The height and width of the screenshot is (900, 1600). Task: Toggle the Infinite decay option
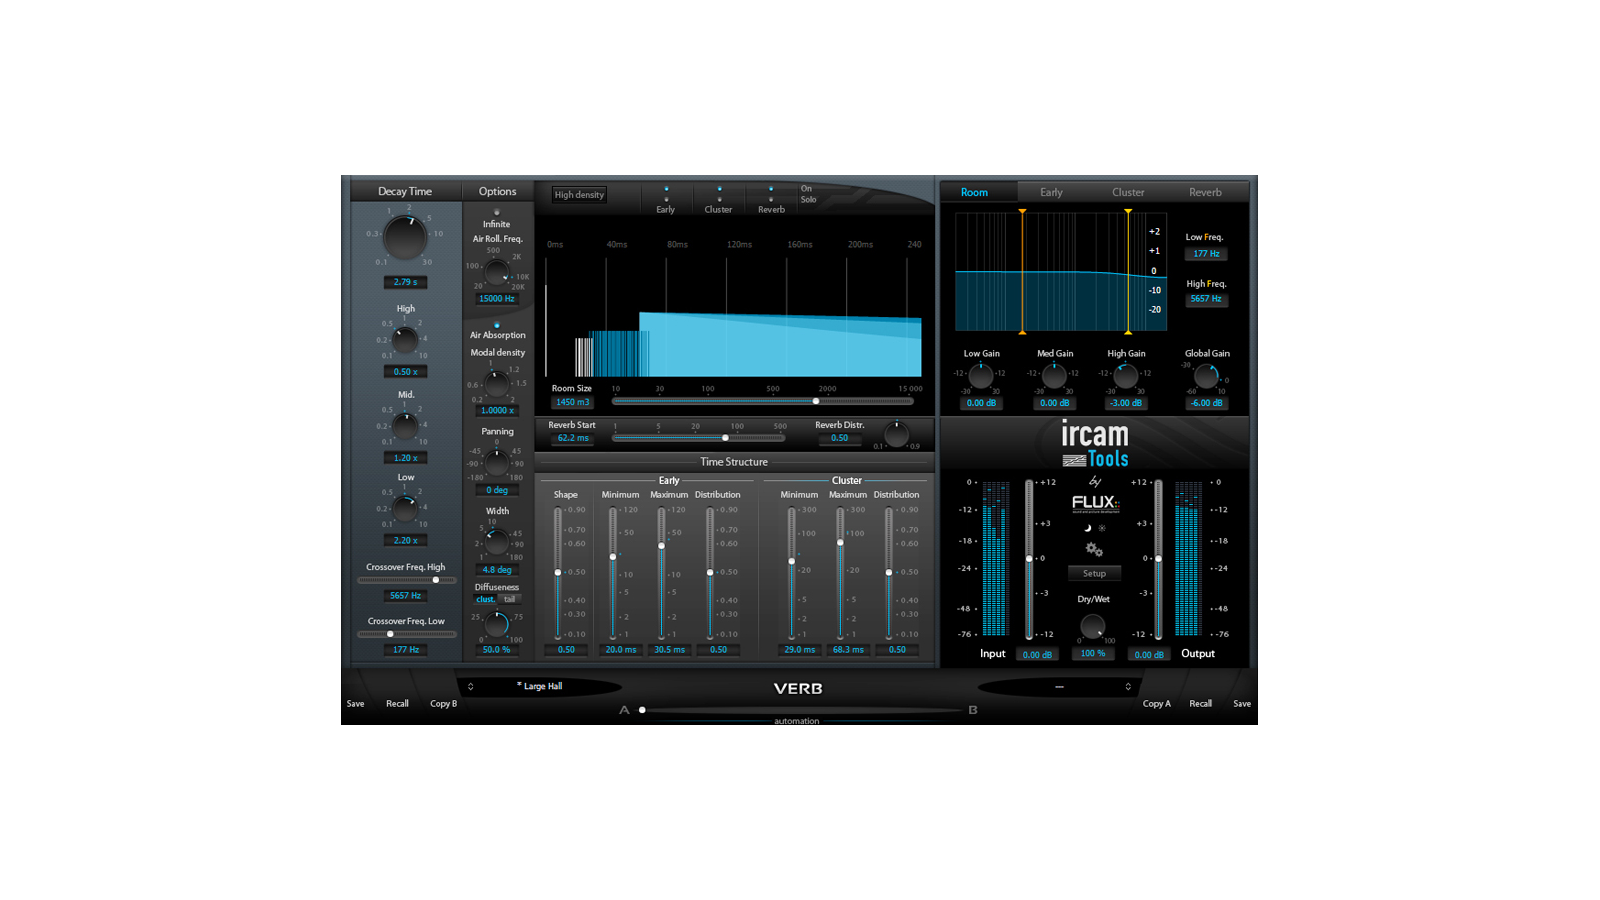(x=497, y=212)
